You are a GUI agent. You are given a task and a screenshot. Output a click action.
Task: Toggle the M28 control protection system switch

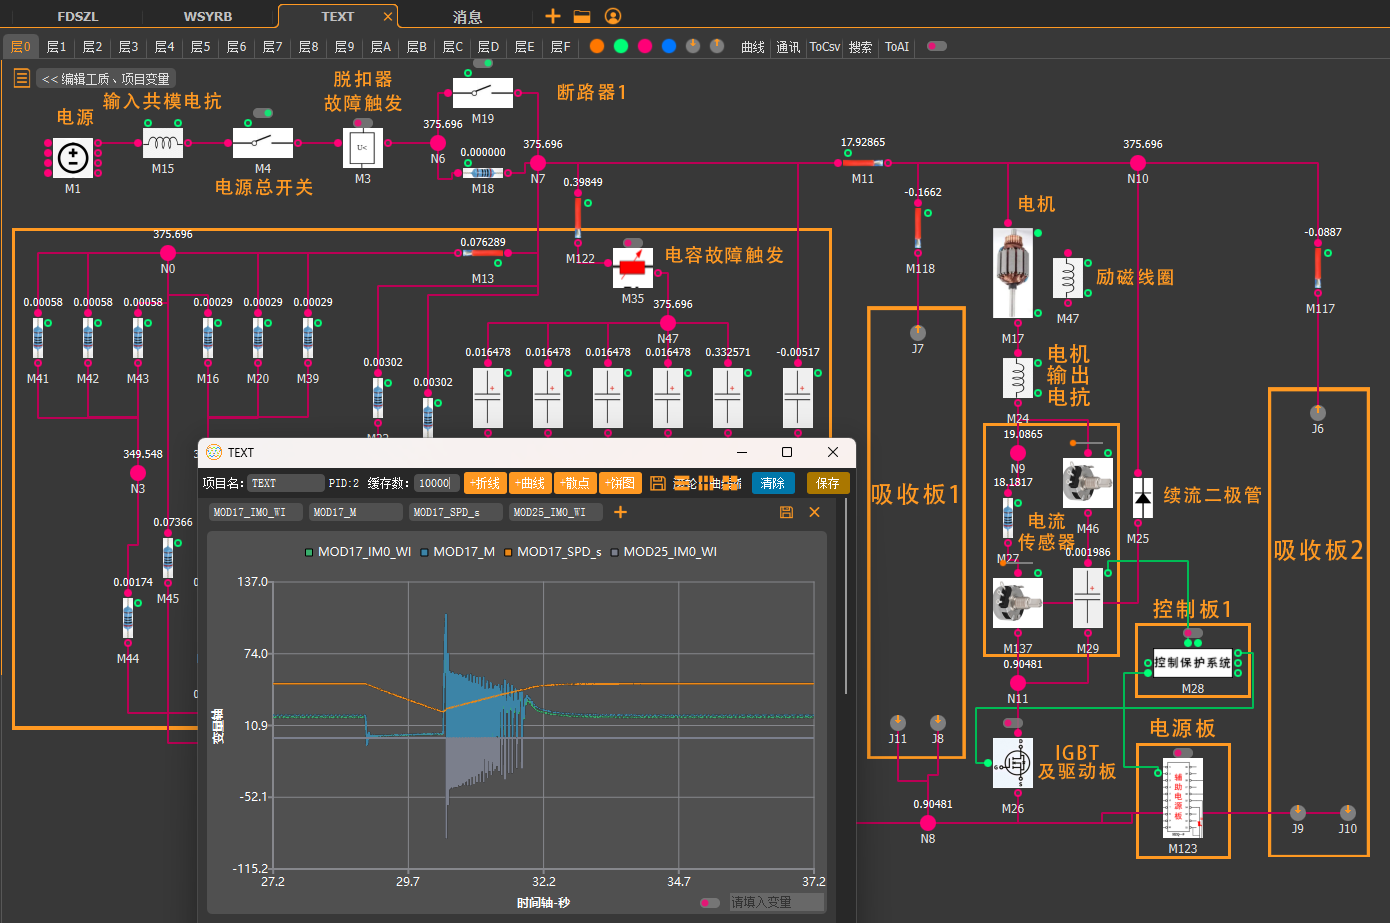(x=1193, y=633)
